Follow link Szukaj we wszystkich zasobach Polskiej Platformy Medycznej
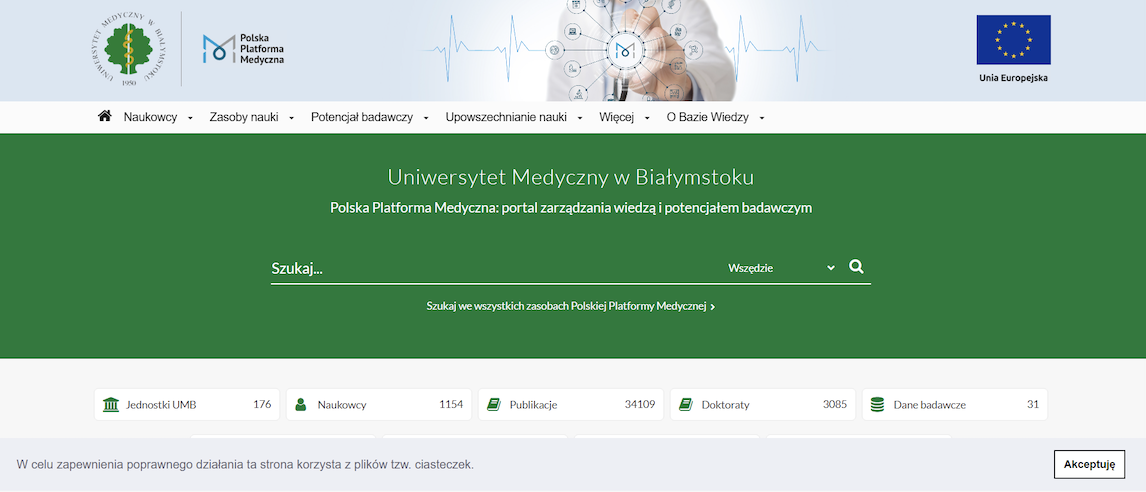The height and width of the screenshot is (492, 1146). point(571,307)
